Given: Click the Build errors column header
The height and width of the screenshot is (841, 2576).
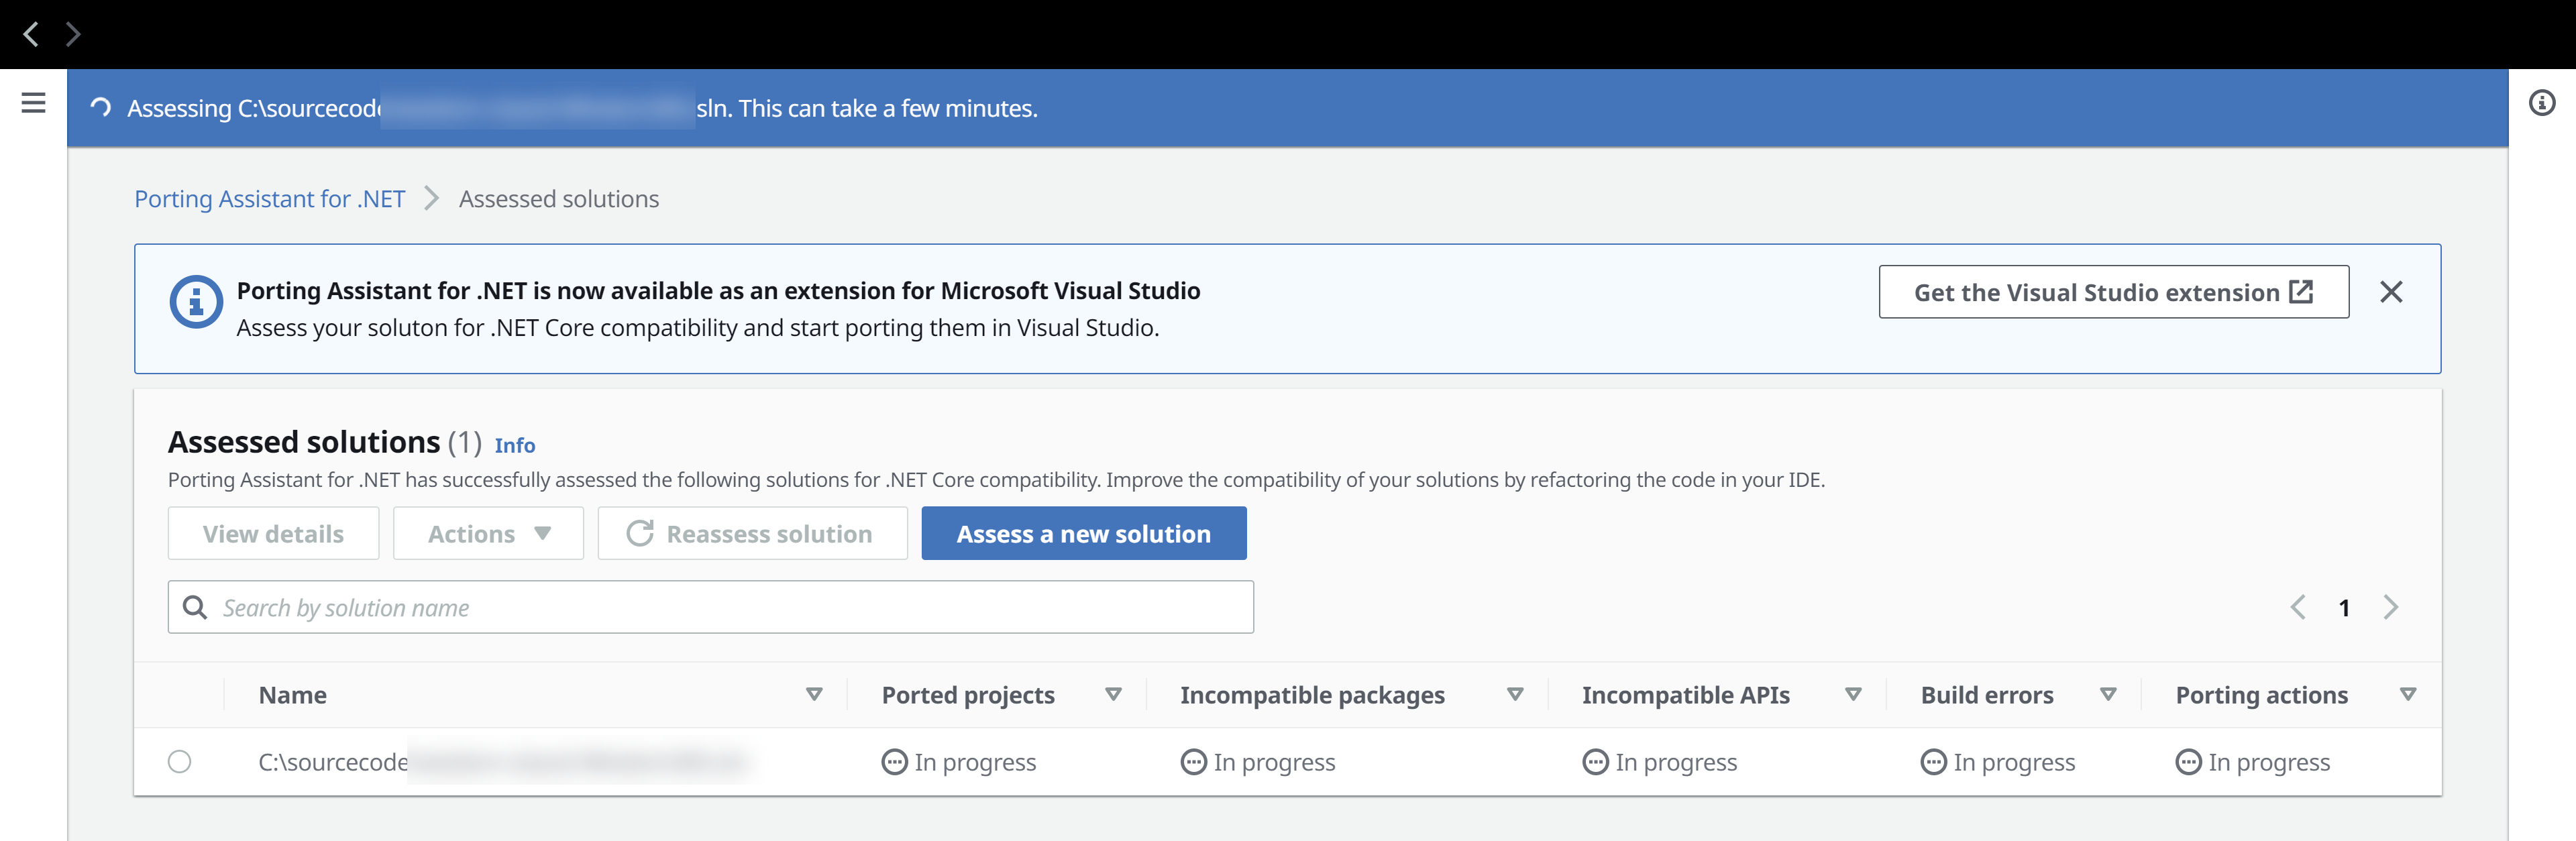Looking at the screenshot, I should (x=1987, y=695).
